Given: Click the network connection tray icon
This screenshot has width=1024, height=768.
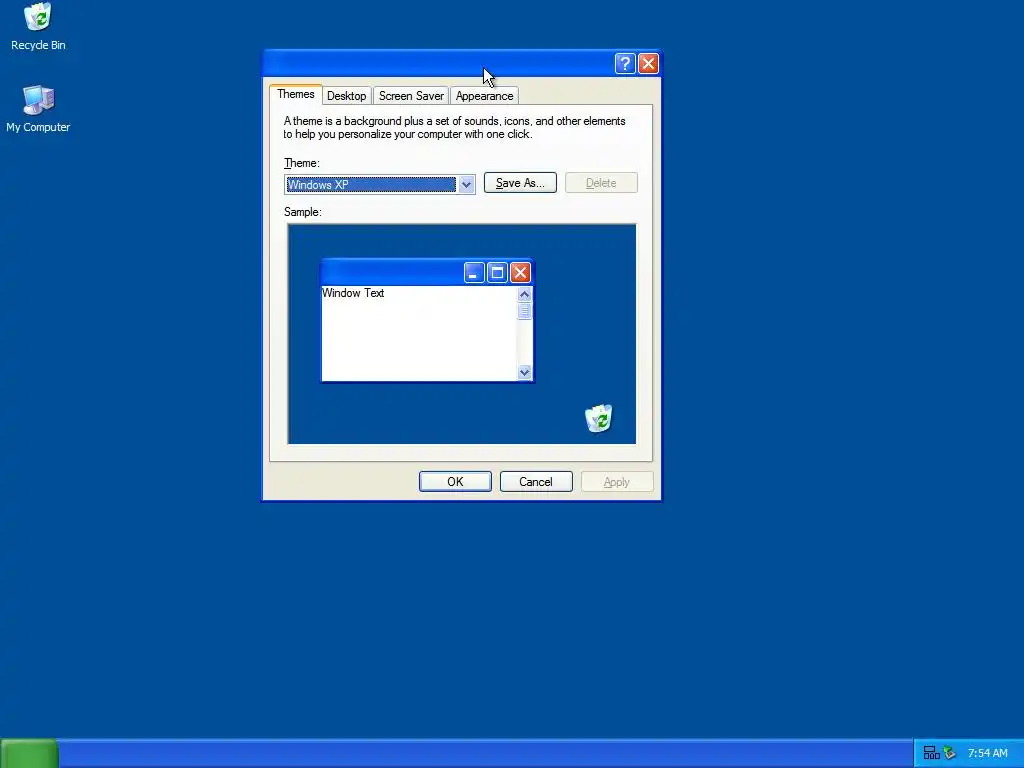Looking at the screenshot, I should point(931,753).
